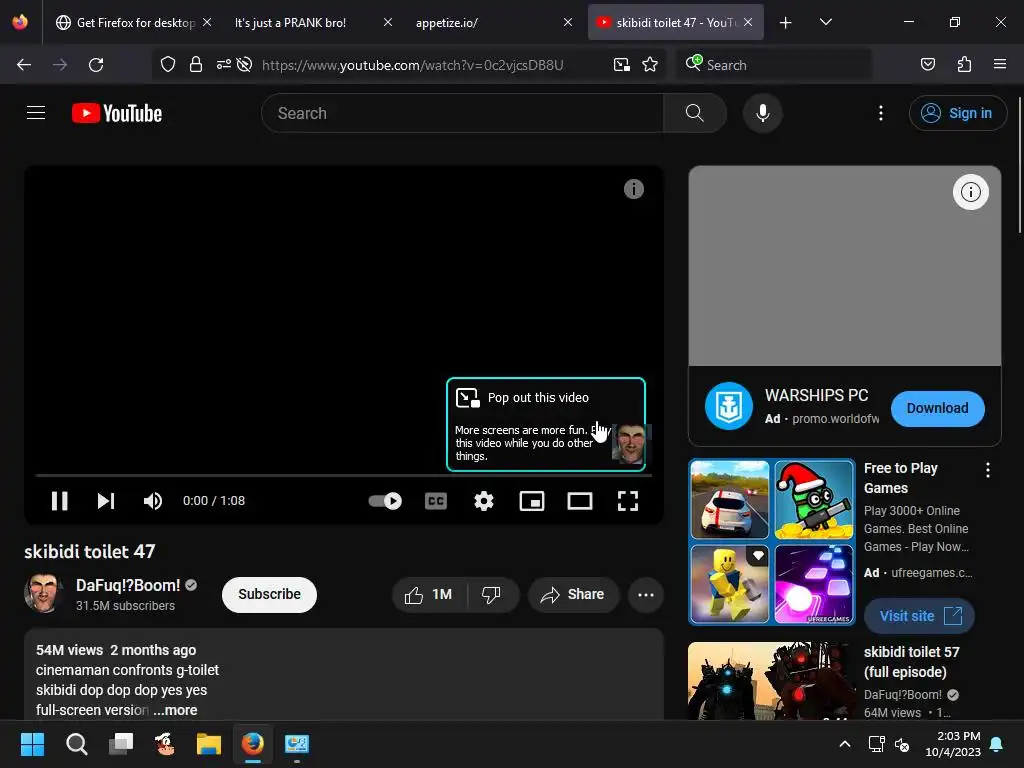Open the Firefox application menu
Image resolution: width=1024 pixels, height=768 pixels.
(1000, 65)
